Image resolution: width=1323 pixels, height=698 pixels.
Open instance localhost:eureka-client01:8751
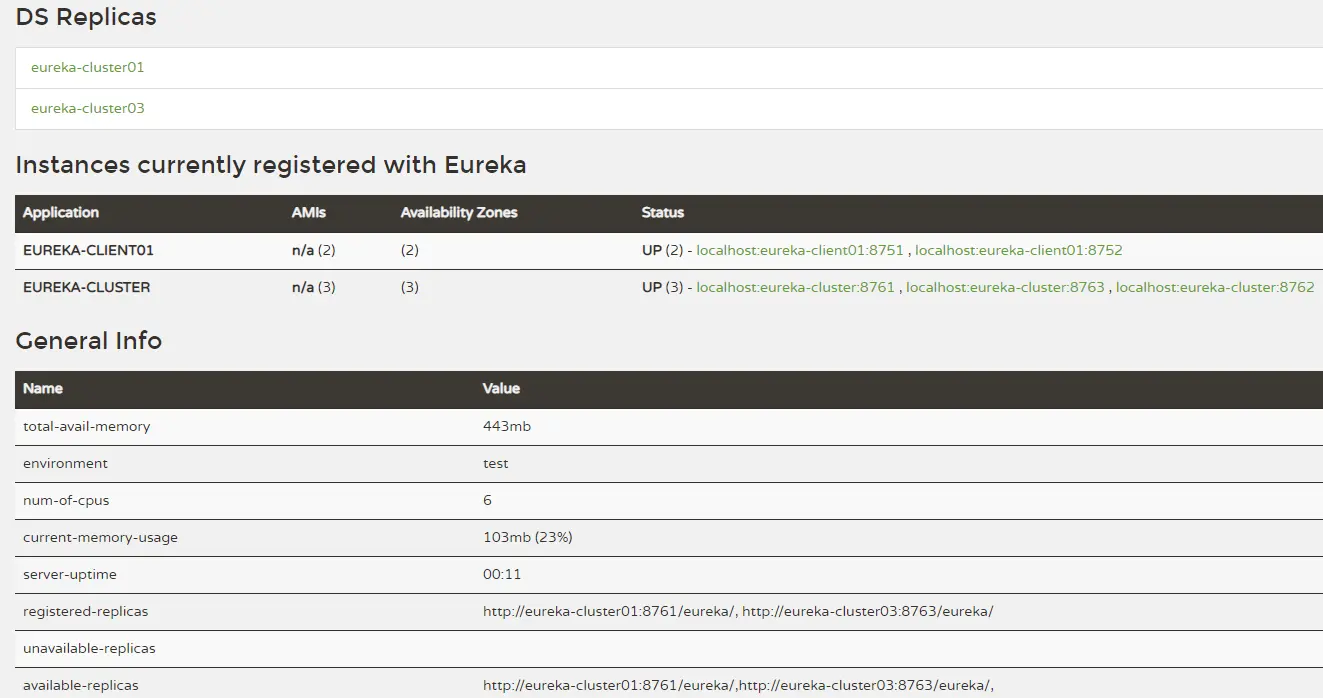point(800,250)
